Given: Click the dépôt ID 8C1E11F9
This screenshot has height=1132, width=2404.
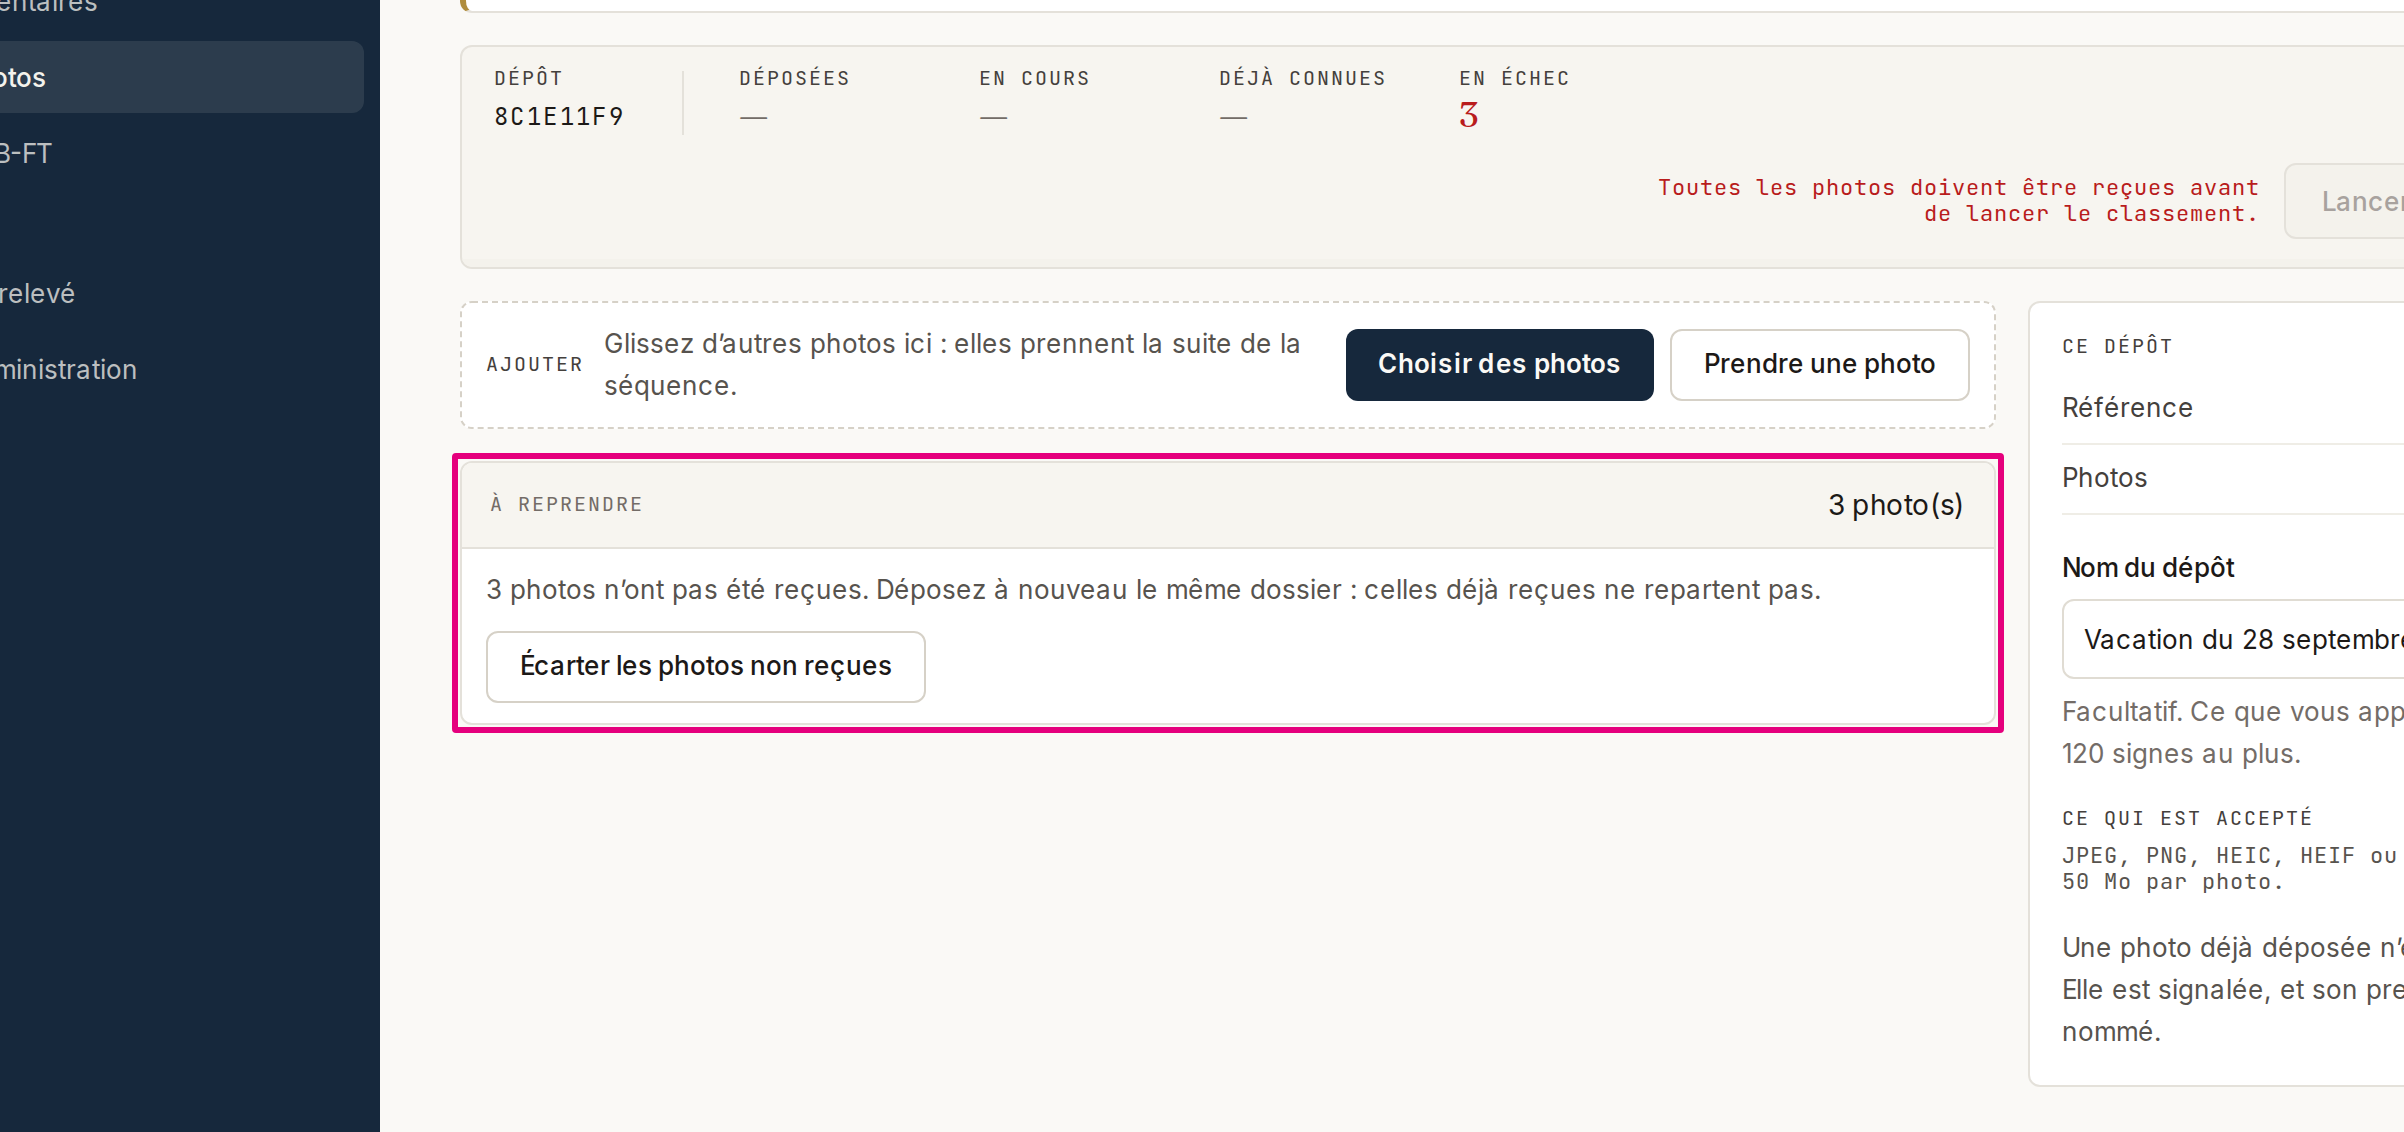Looking at the screenshot, I should point(559,117).
